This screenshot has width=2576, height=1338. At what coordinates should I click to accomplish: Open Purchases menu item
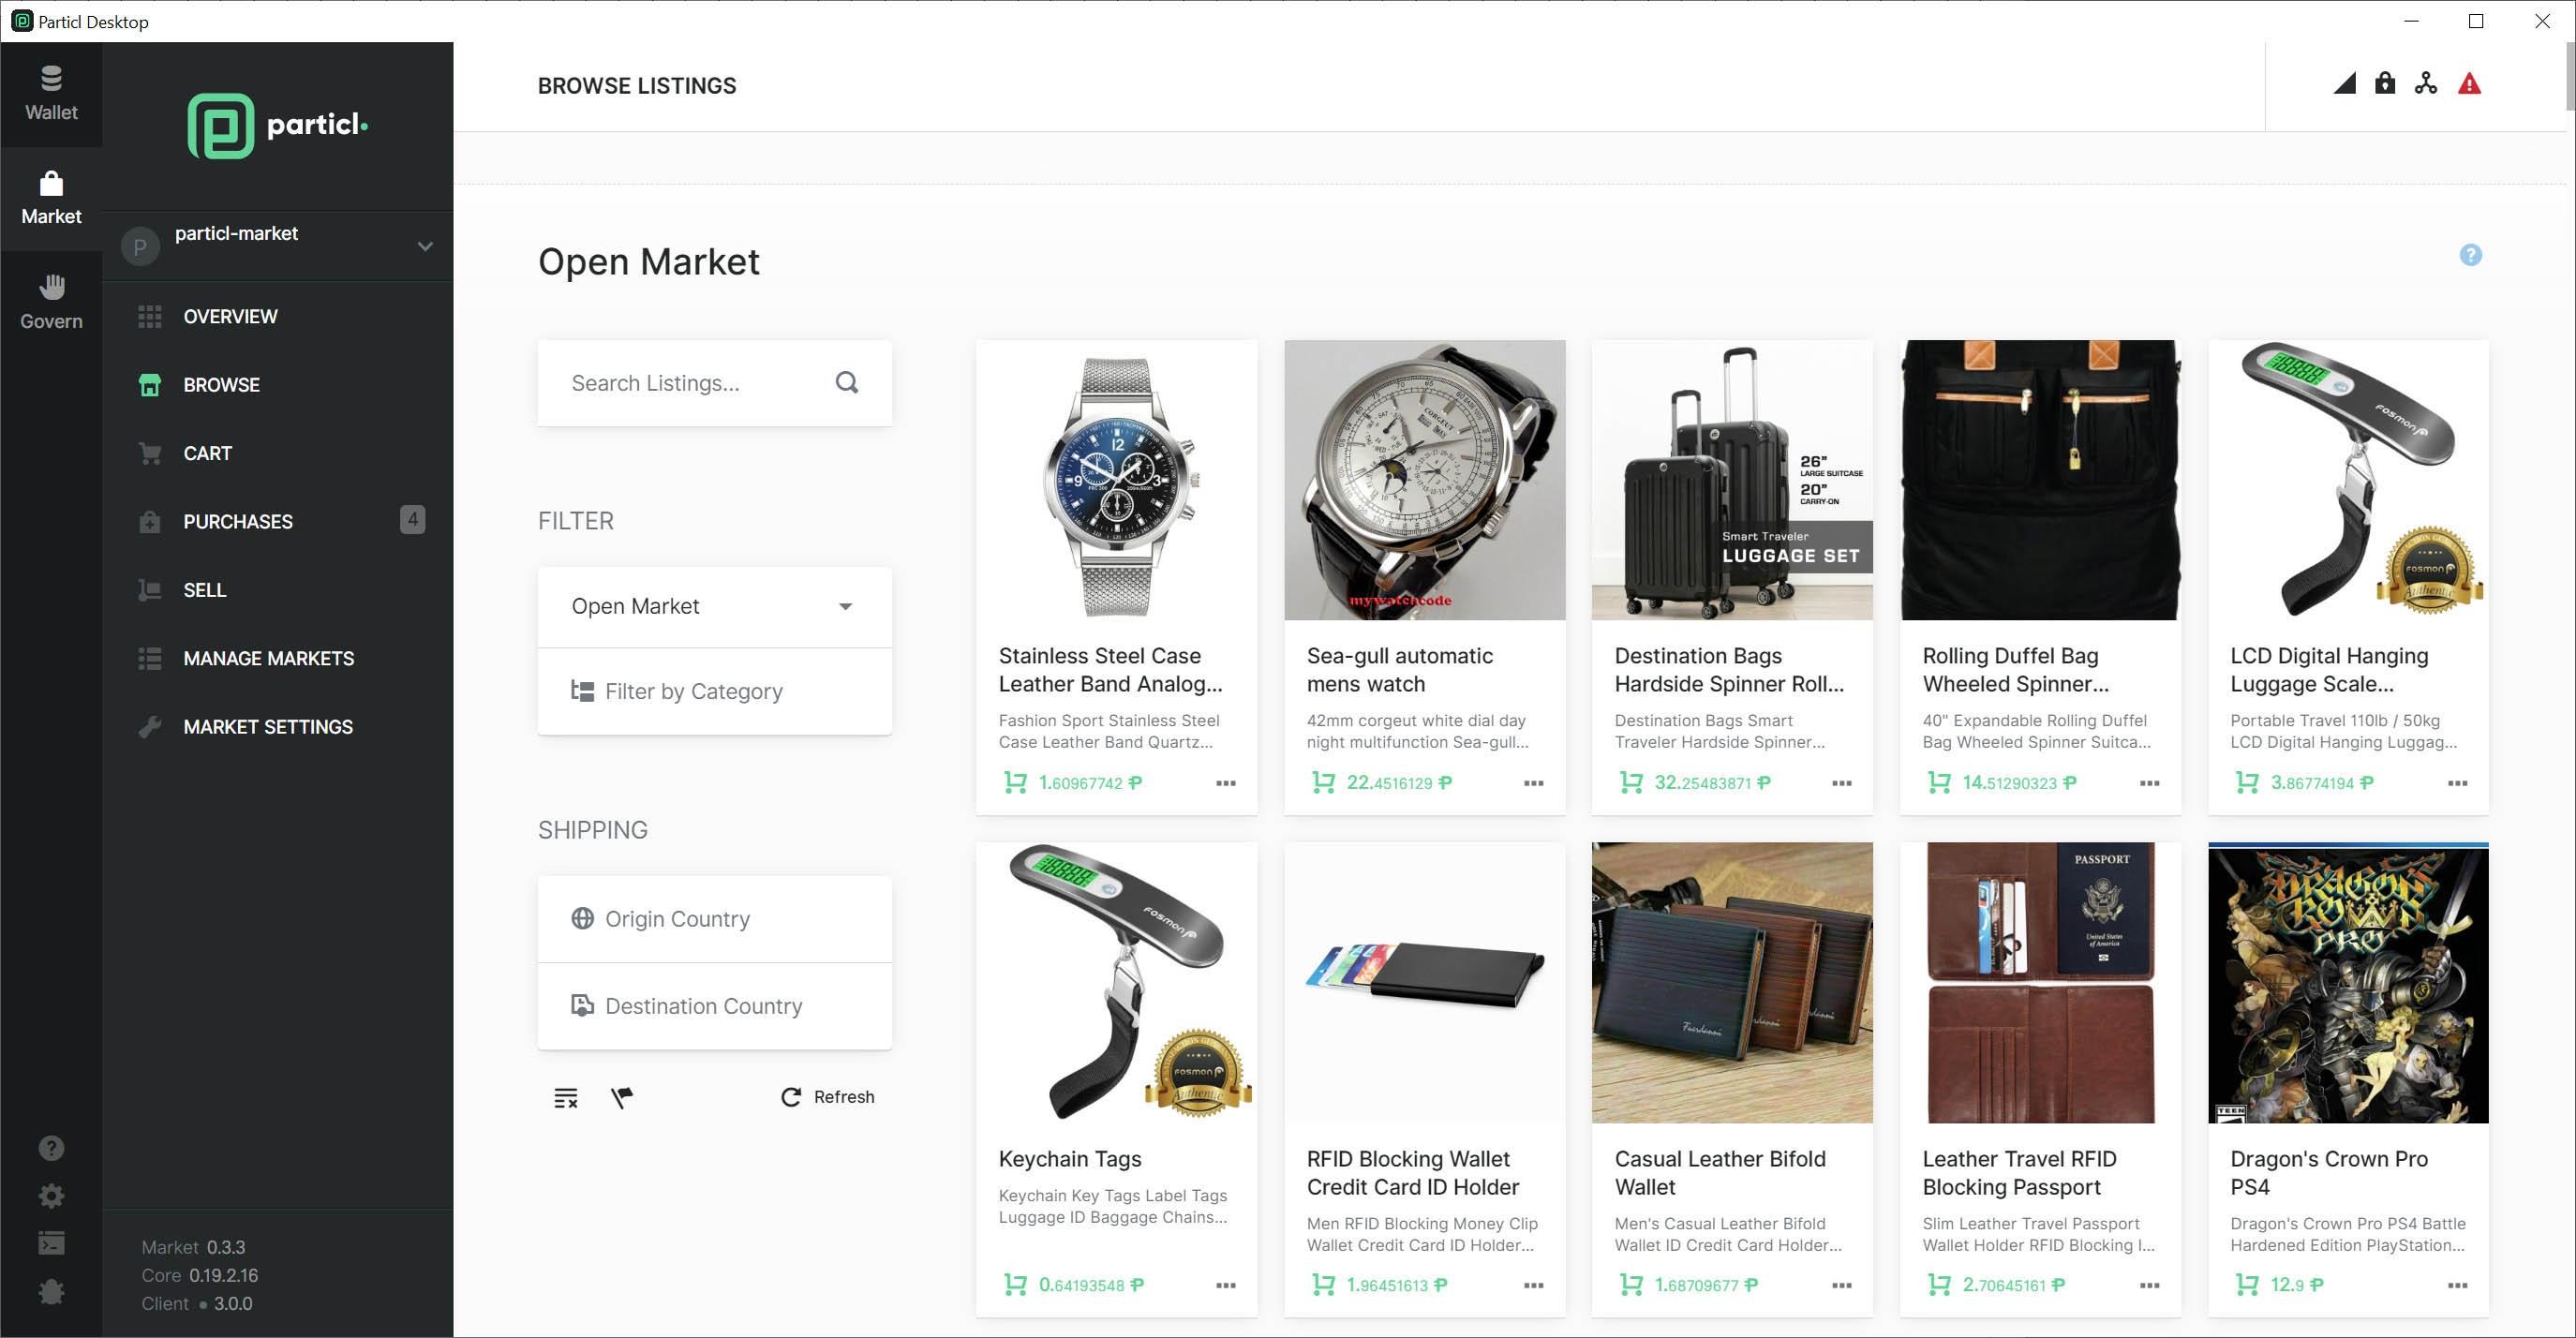(278, 522)
